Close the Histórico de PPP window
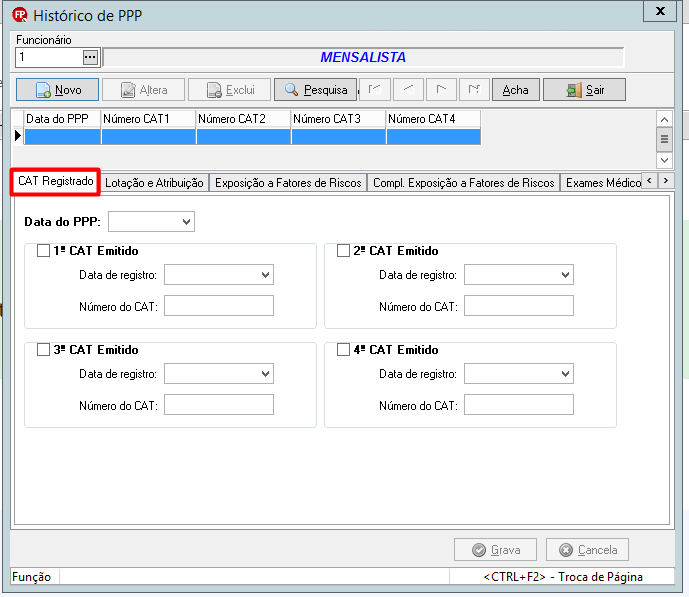689x597 pixels. 660,11
